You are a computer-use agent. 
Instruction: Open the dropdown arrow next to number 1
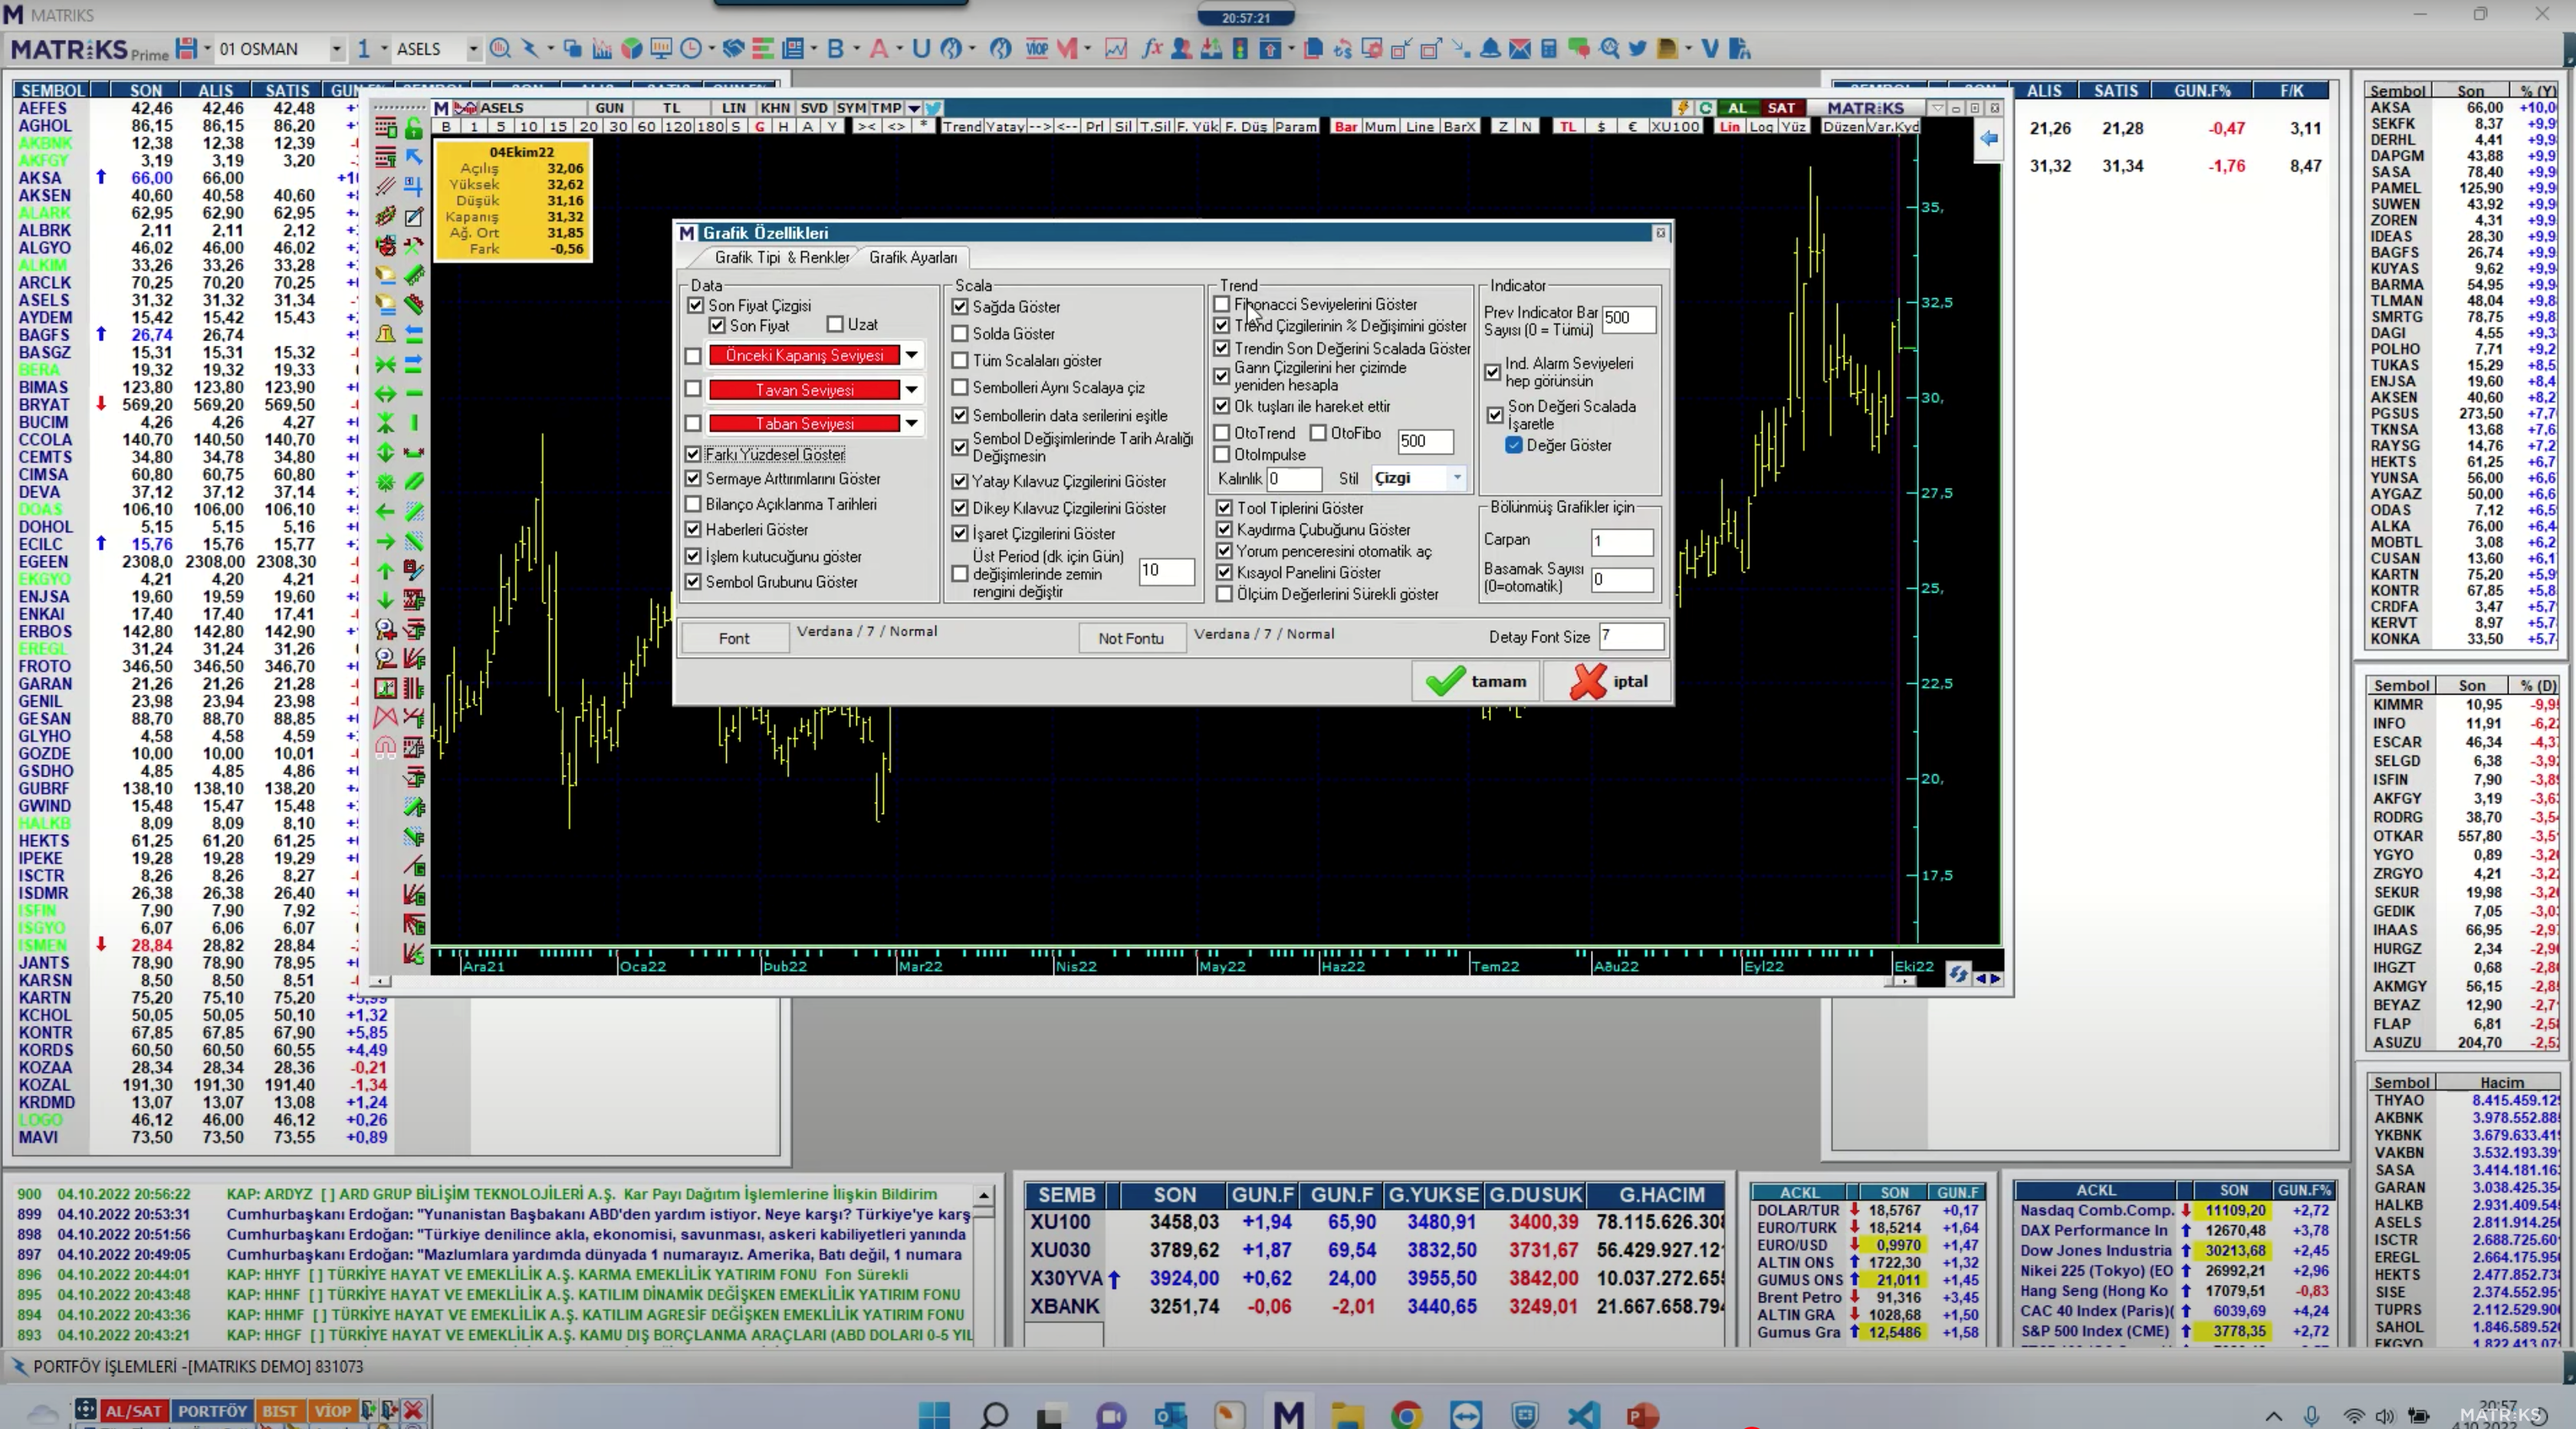coord(383,48)
